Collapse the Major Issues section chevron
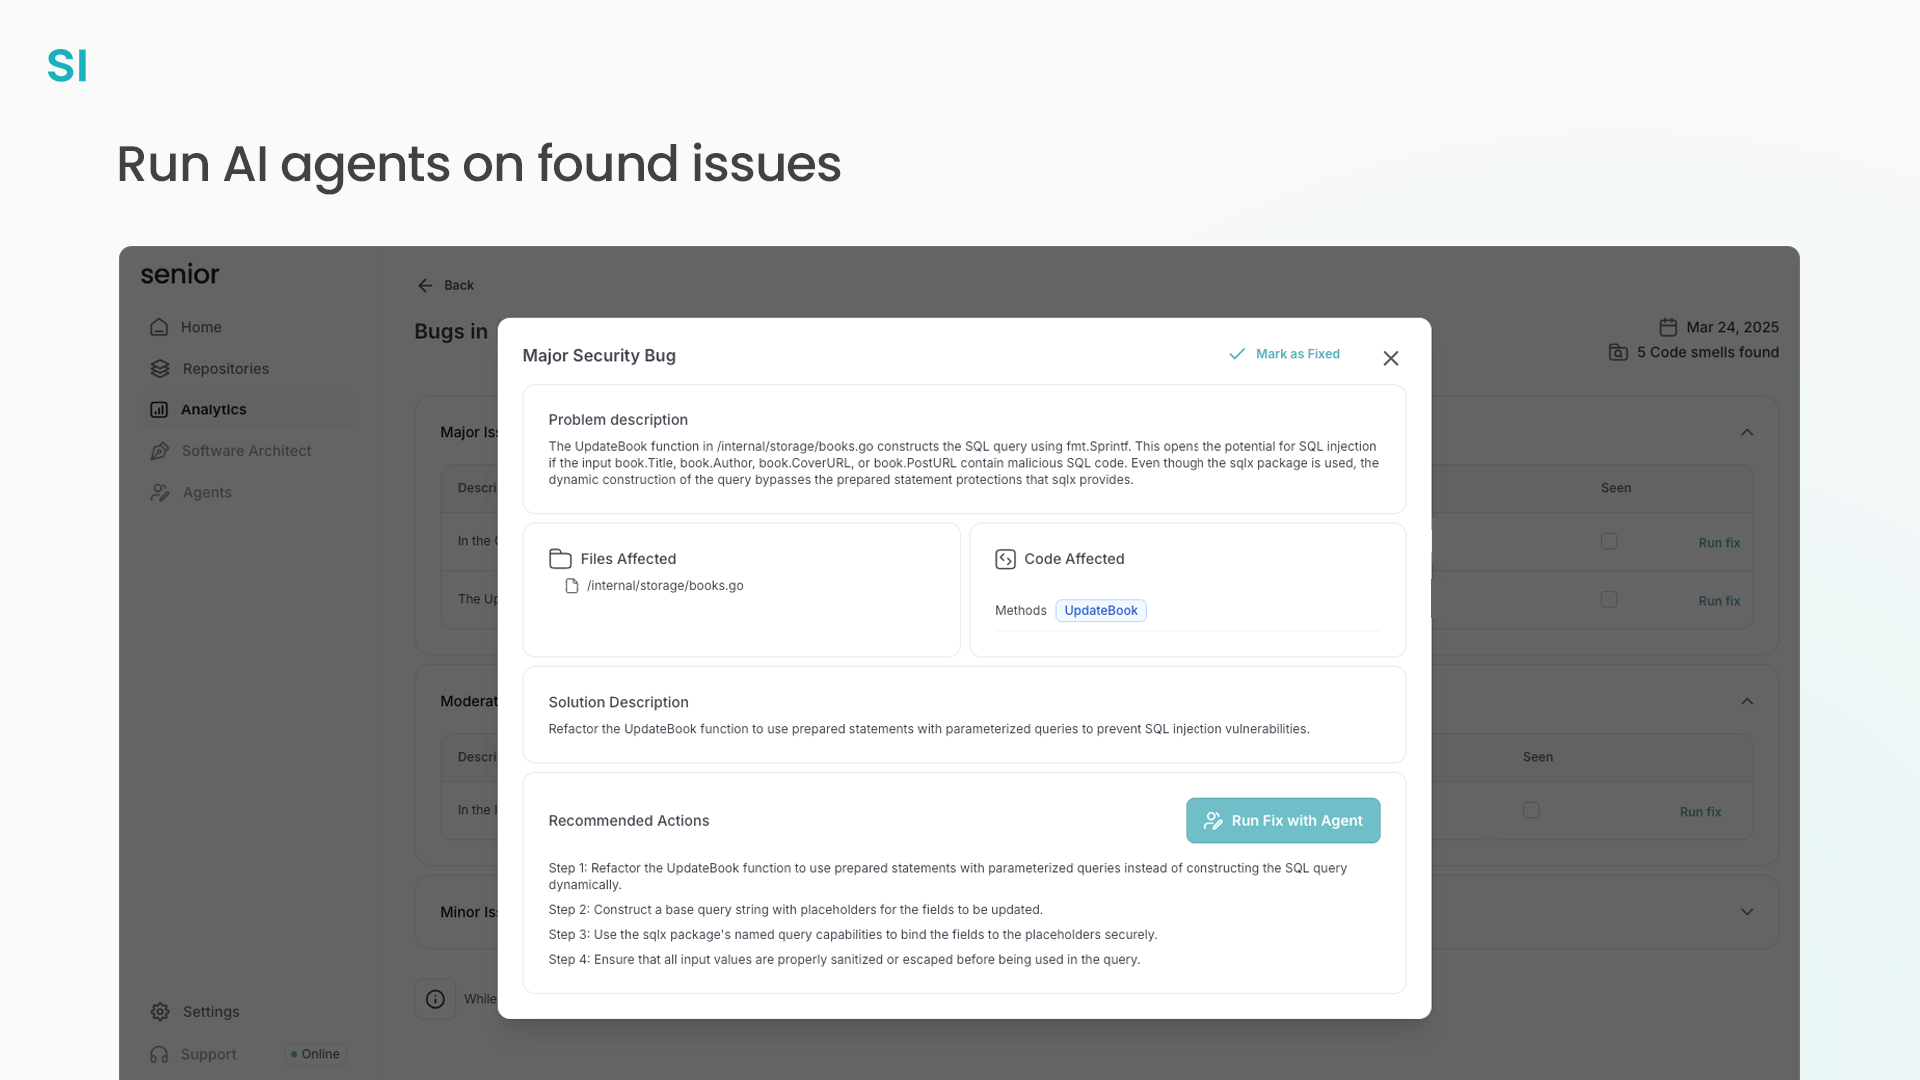Viewport: 1920px width, 1080px height. coord(1747,432)
